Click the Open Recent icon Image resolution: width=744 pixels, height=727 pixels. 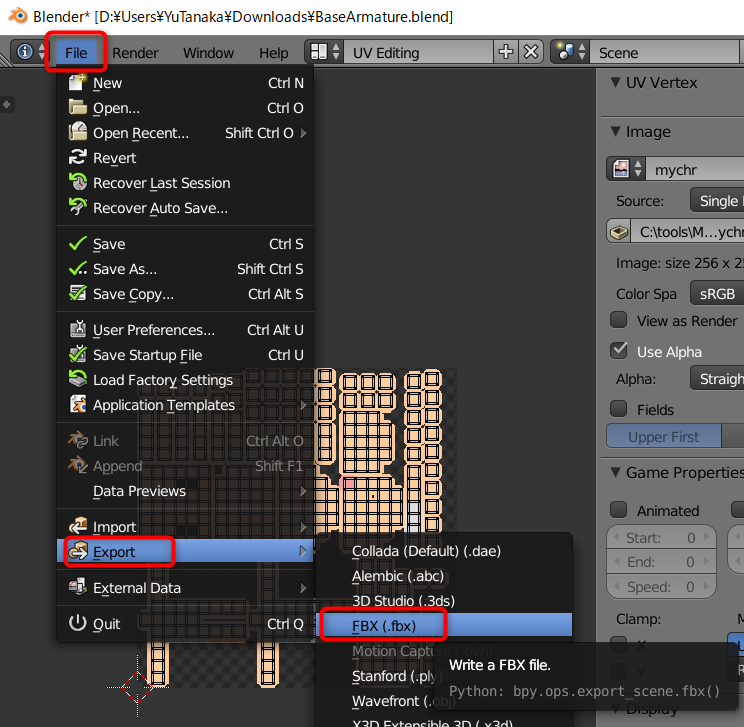(77, 132)
